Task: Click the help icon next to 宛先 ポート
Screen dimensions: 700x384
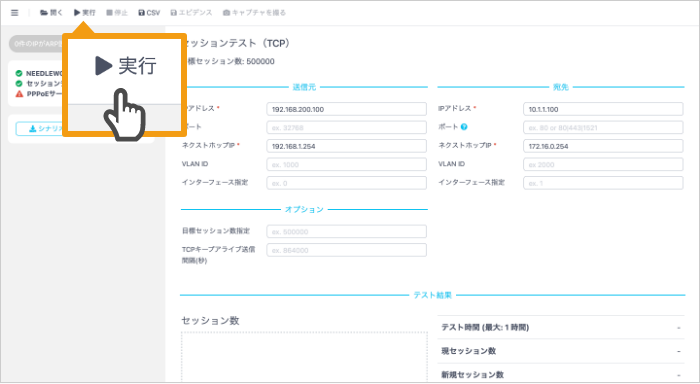Action: click(464, 127)
